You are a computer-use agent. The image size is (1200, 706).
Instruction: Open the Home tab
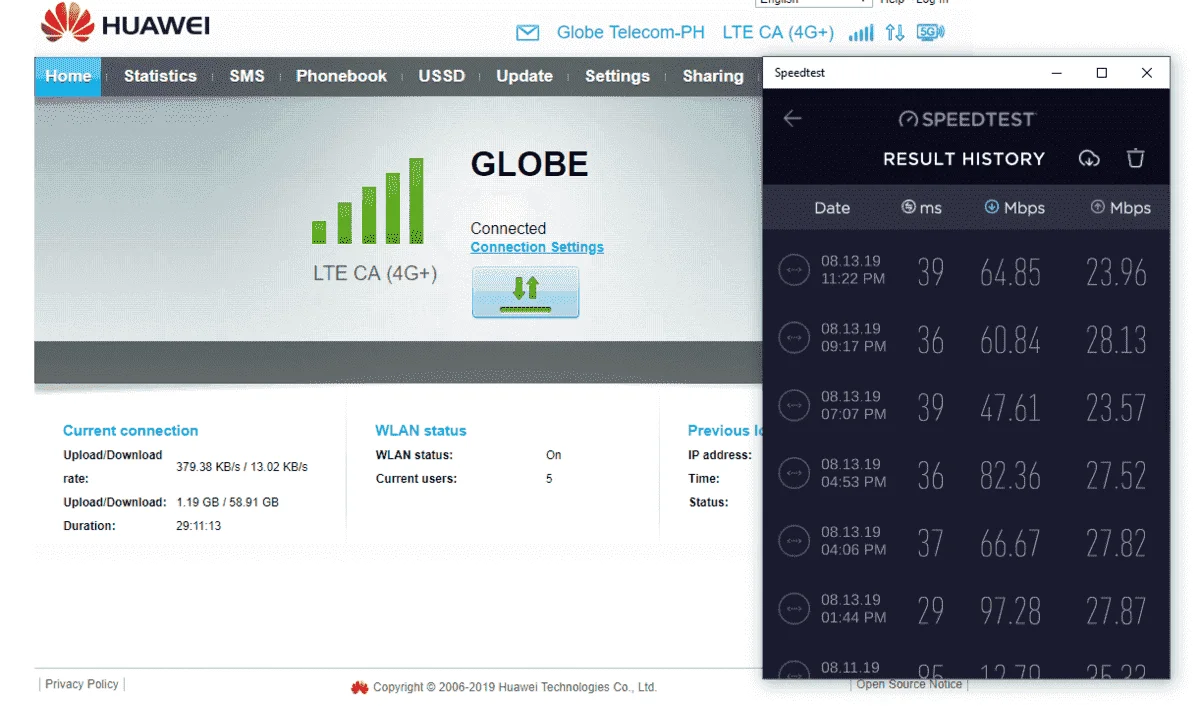(x=68, y=76)
